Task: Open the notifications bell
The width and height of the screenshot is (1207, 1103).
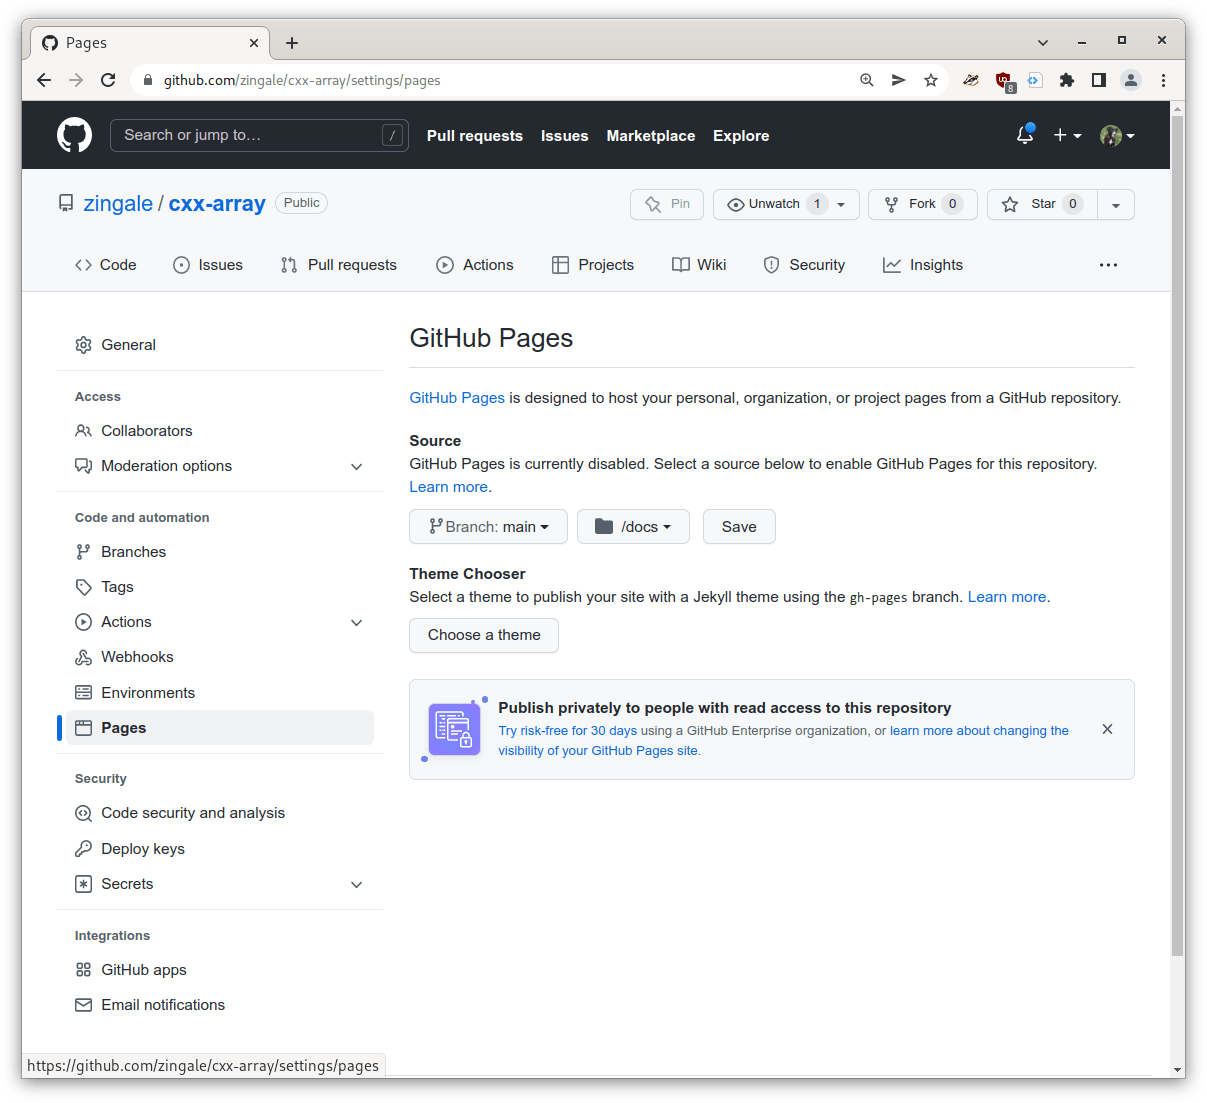Action: tap(1025, 135)
